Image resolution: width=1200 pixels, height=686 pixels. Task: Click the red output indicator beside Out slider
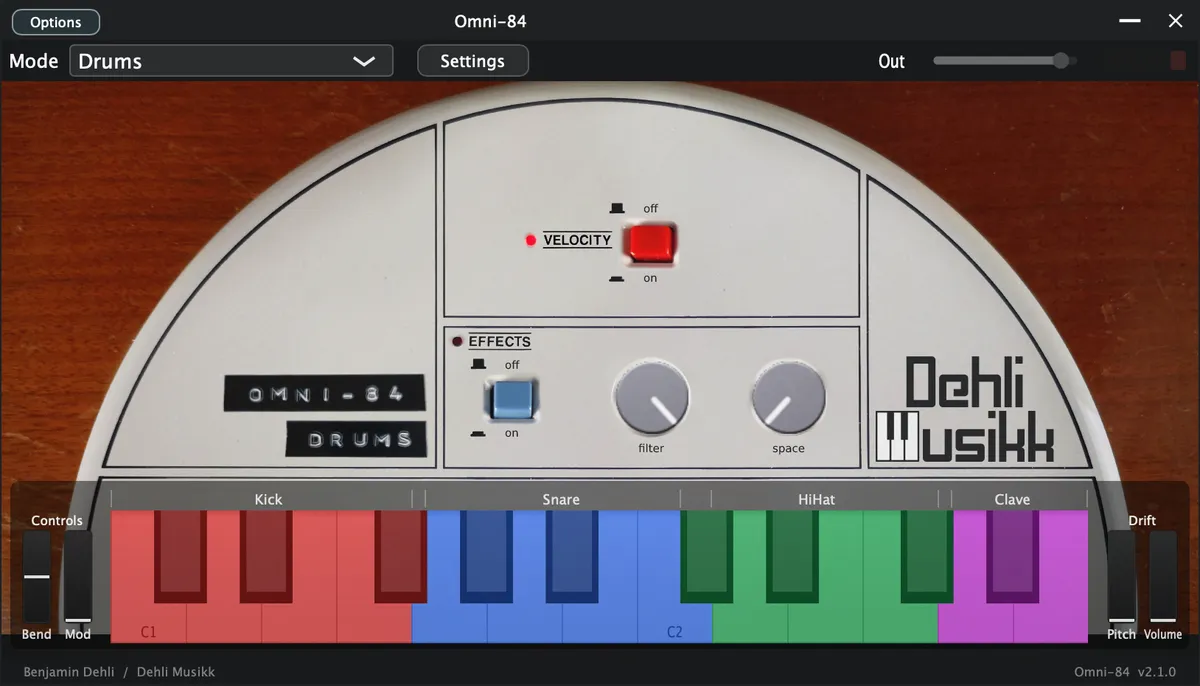coord(1178,61)
